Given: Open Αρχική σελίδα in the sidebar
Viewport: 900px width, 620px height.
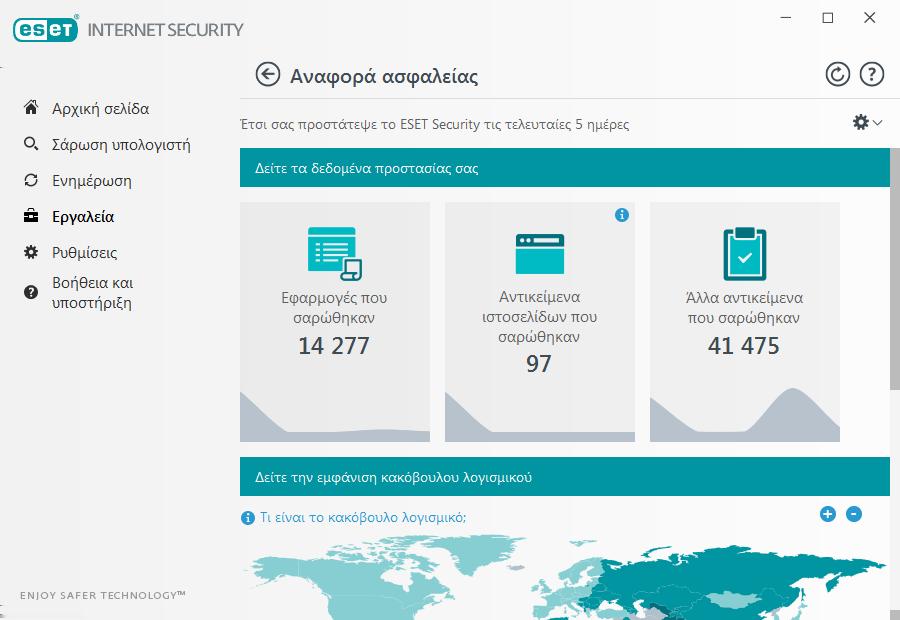Looking at the screenshot, I should 100,108.
